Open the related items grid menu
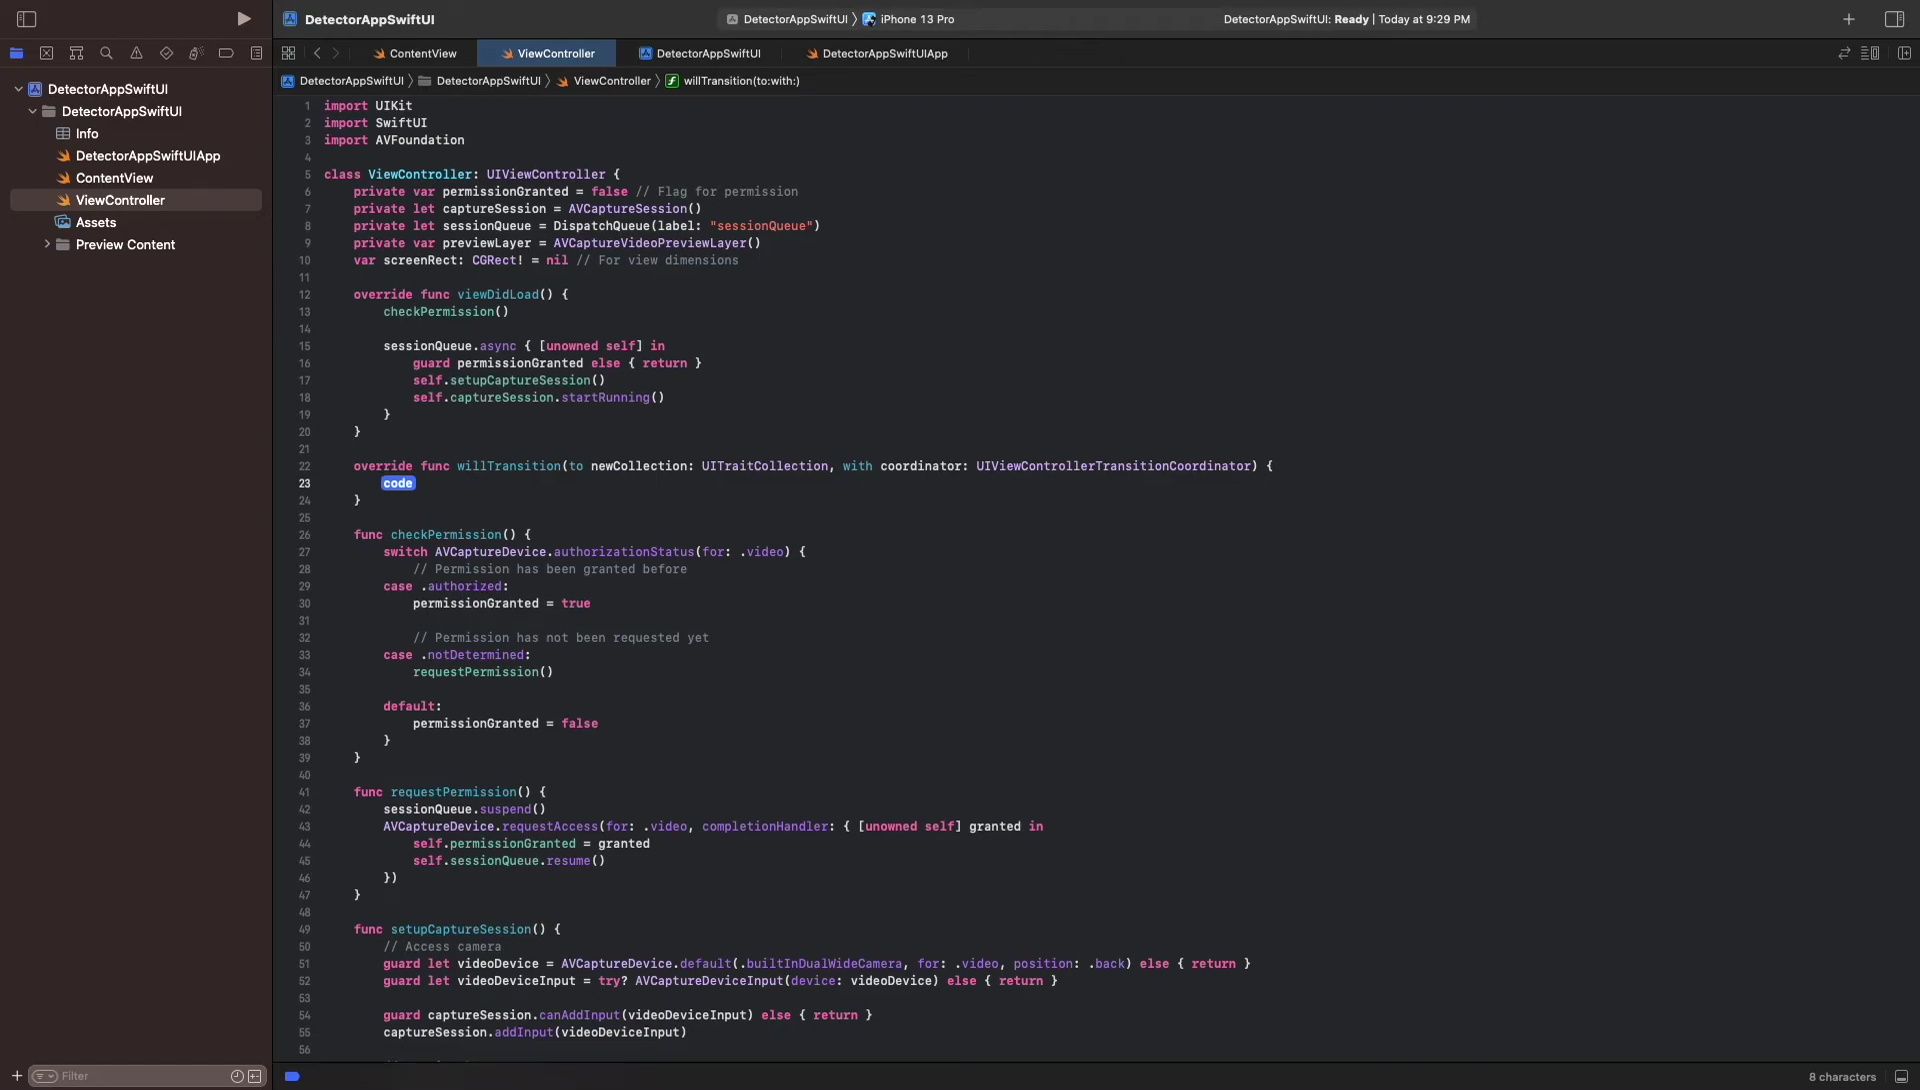Image resolution: width=1920 pixels, height=1090 pixels. coord(288,53)
